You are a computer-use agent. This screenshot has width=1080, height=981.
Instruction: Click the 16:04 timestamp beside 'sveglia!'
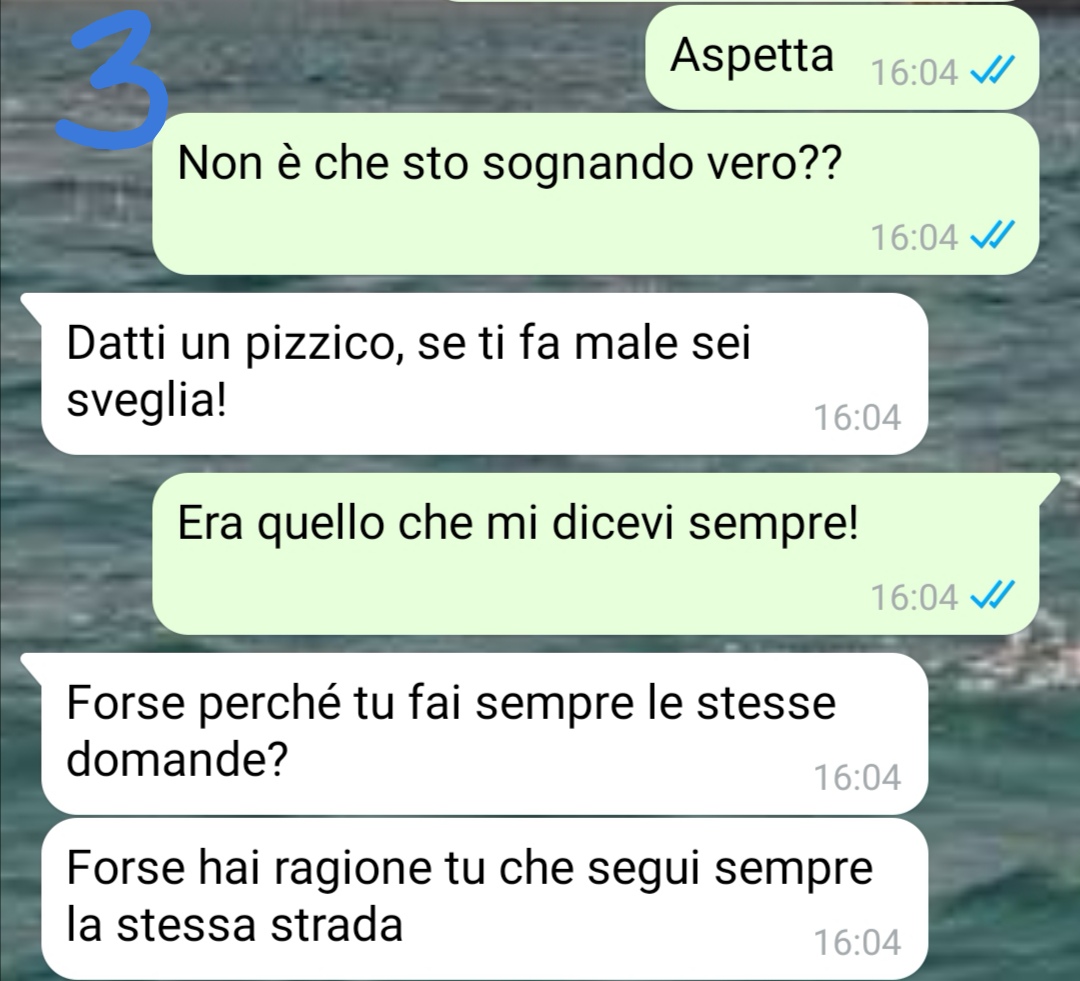[858, 417]
